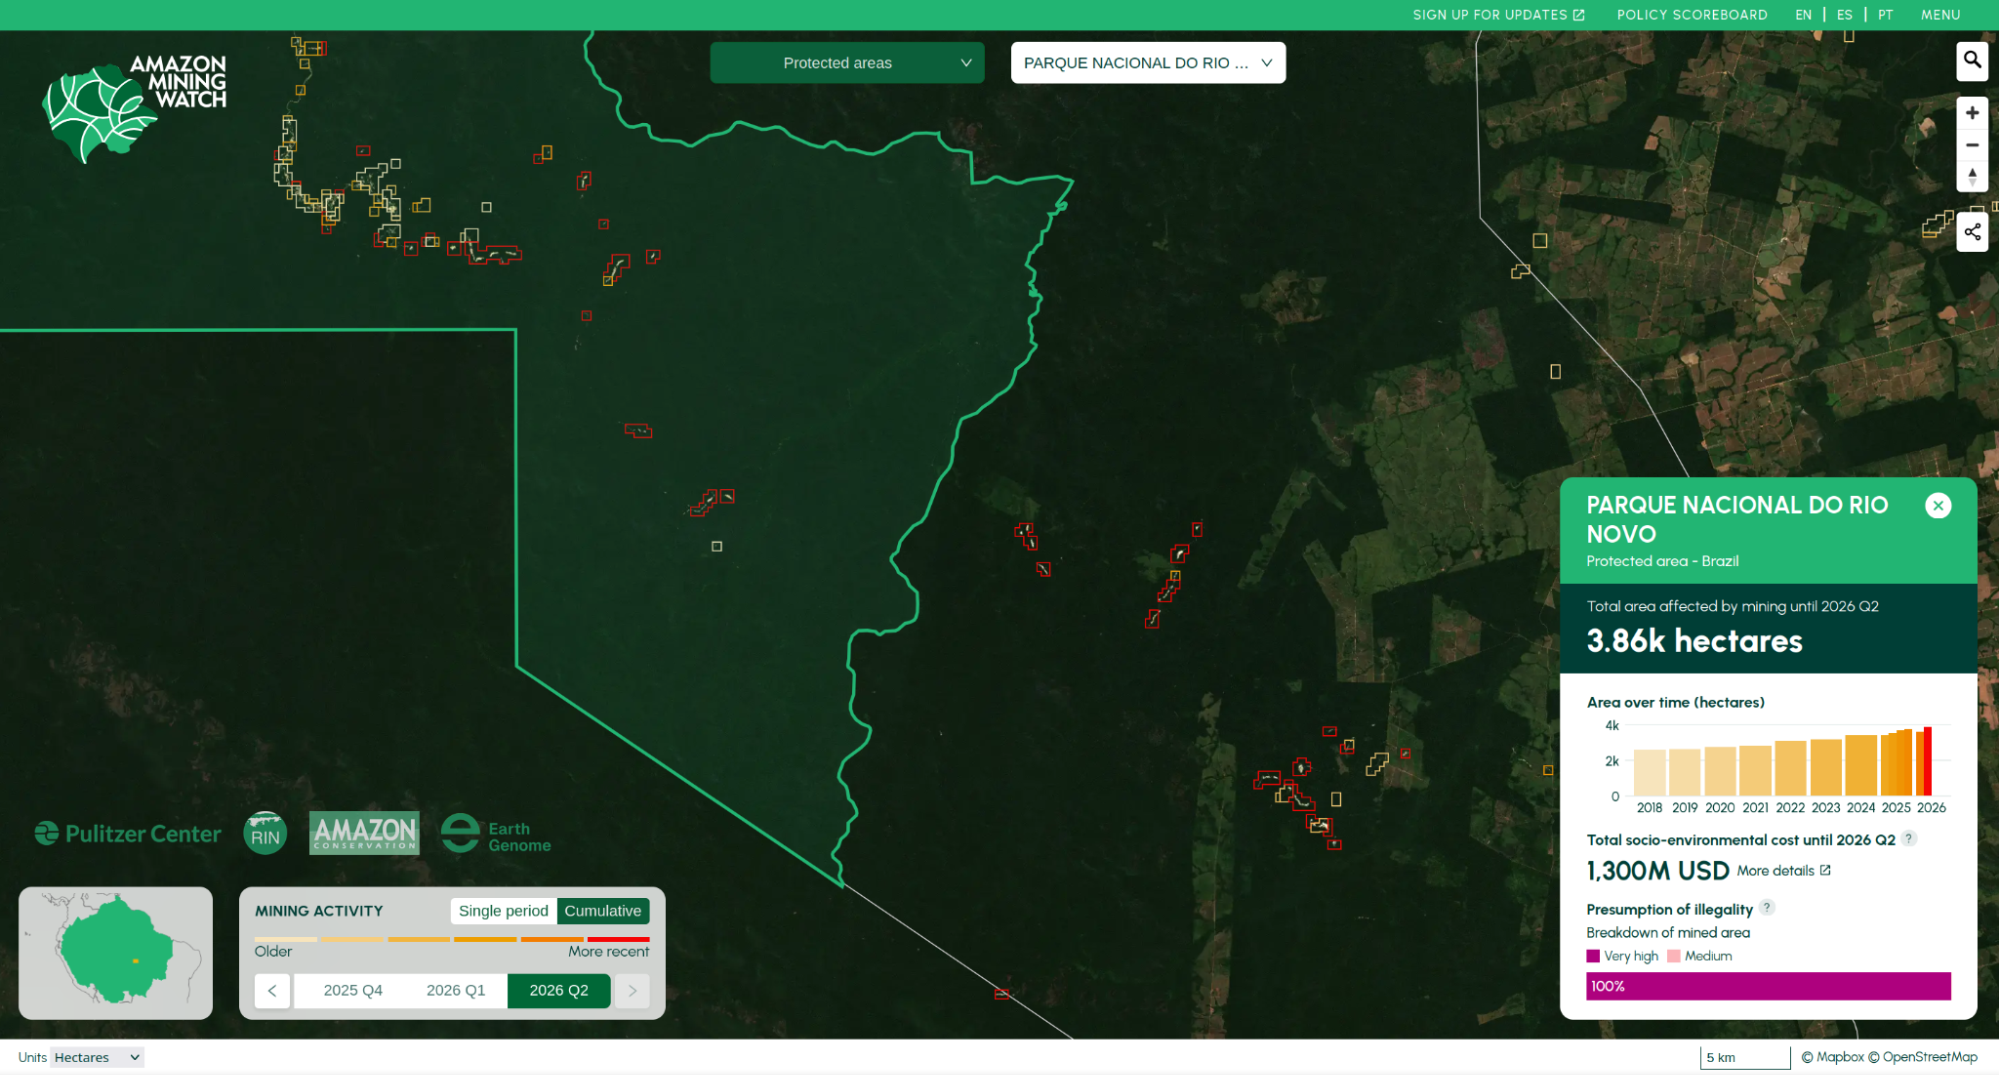
Task: Select the 2025 Q4 period
Action: 353,990
